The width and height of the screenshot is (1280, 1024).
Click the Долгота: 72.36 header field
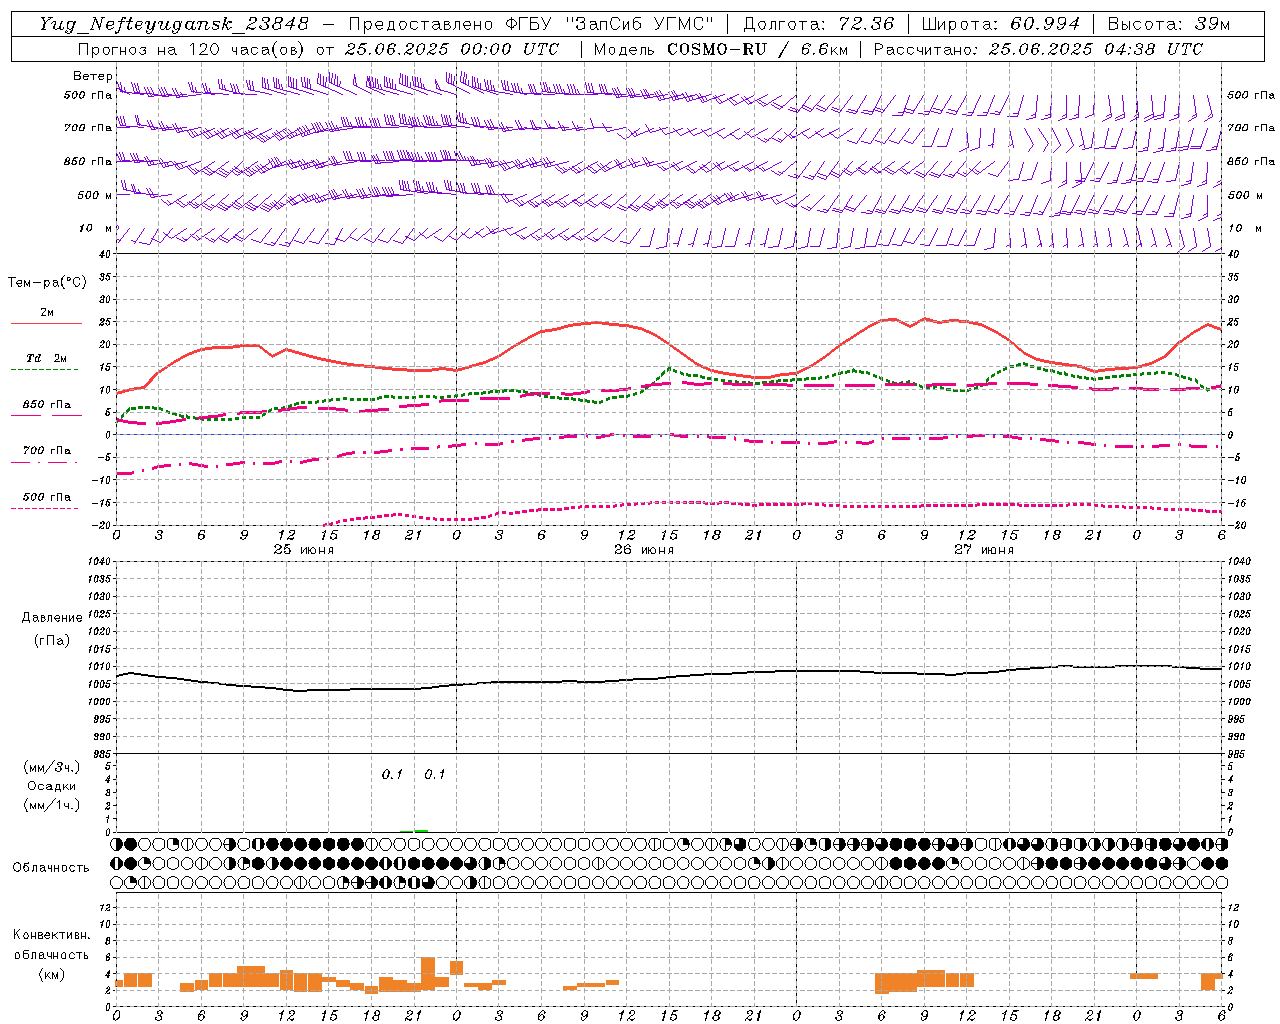pos(818,24)
